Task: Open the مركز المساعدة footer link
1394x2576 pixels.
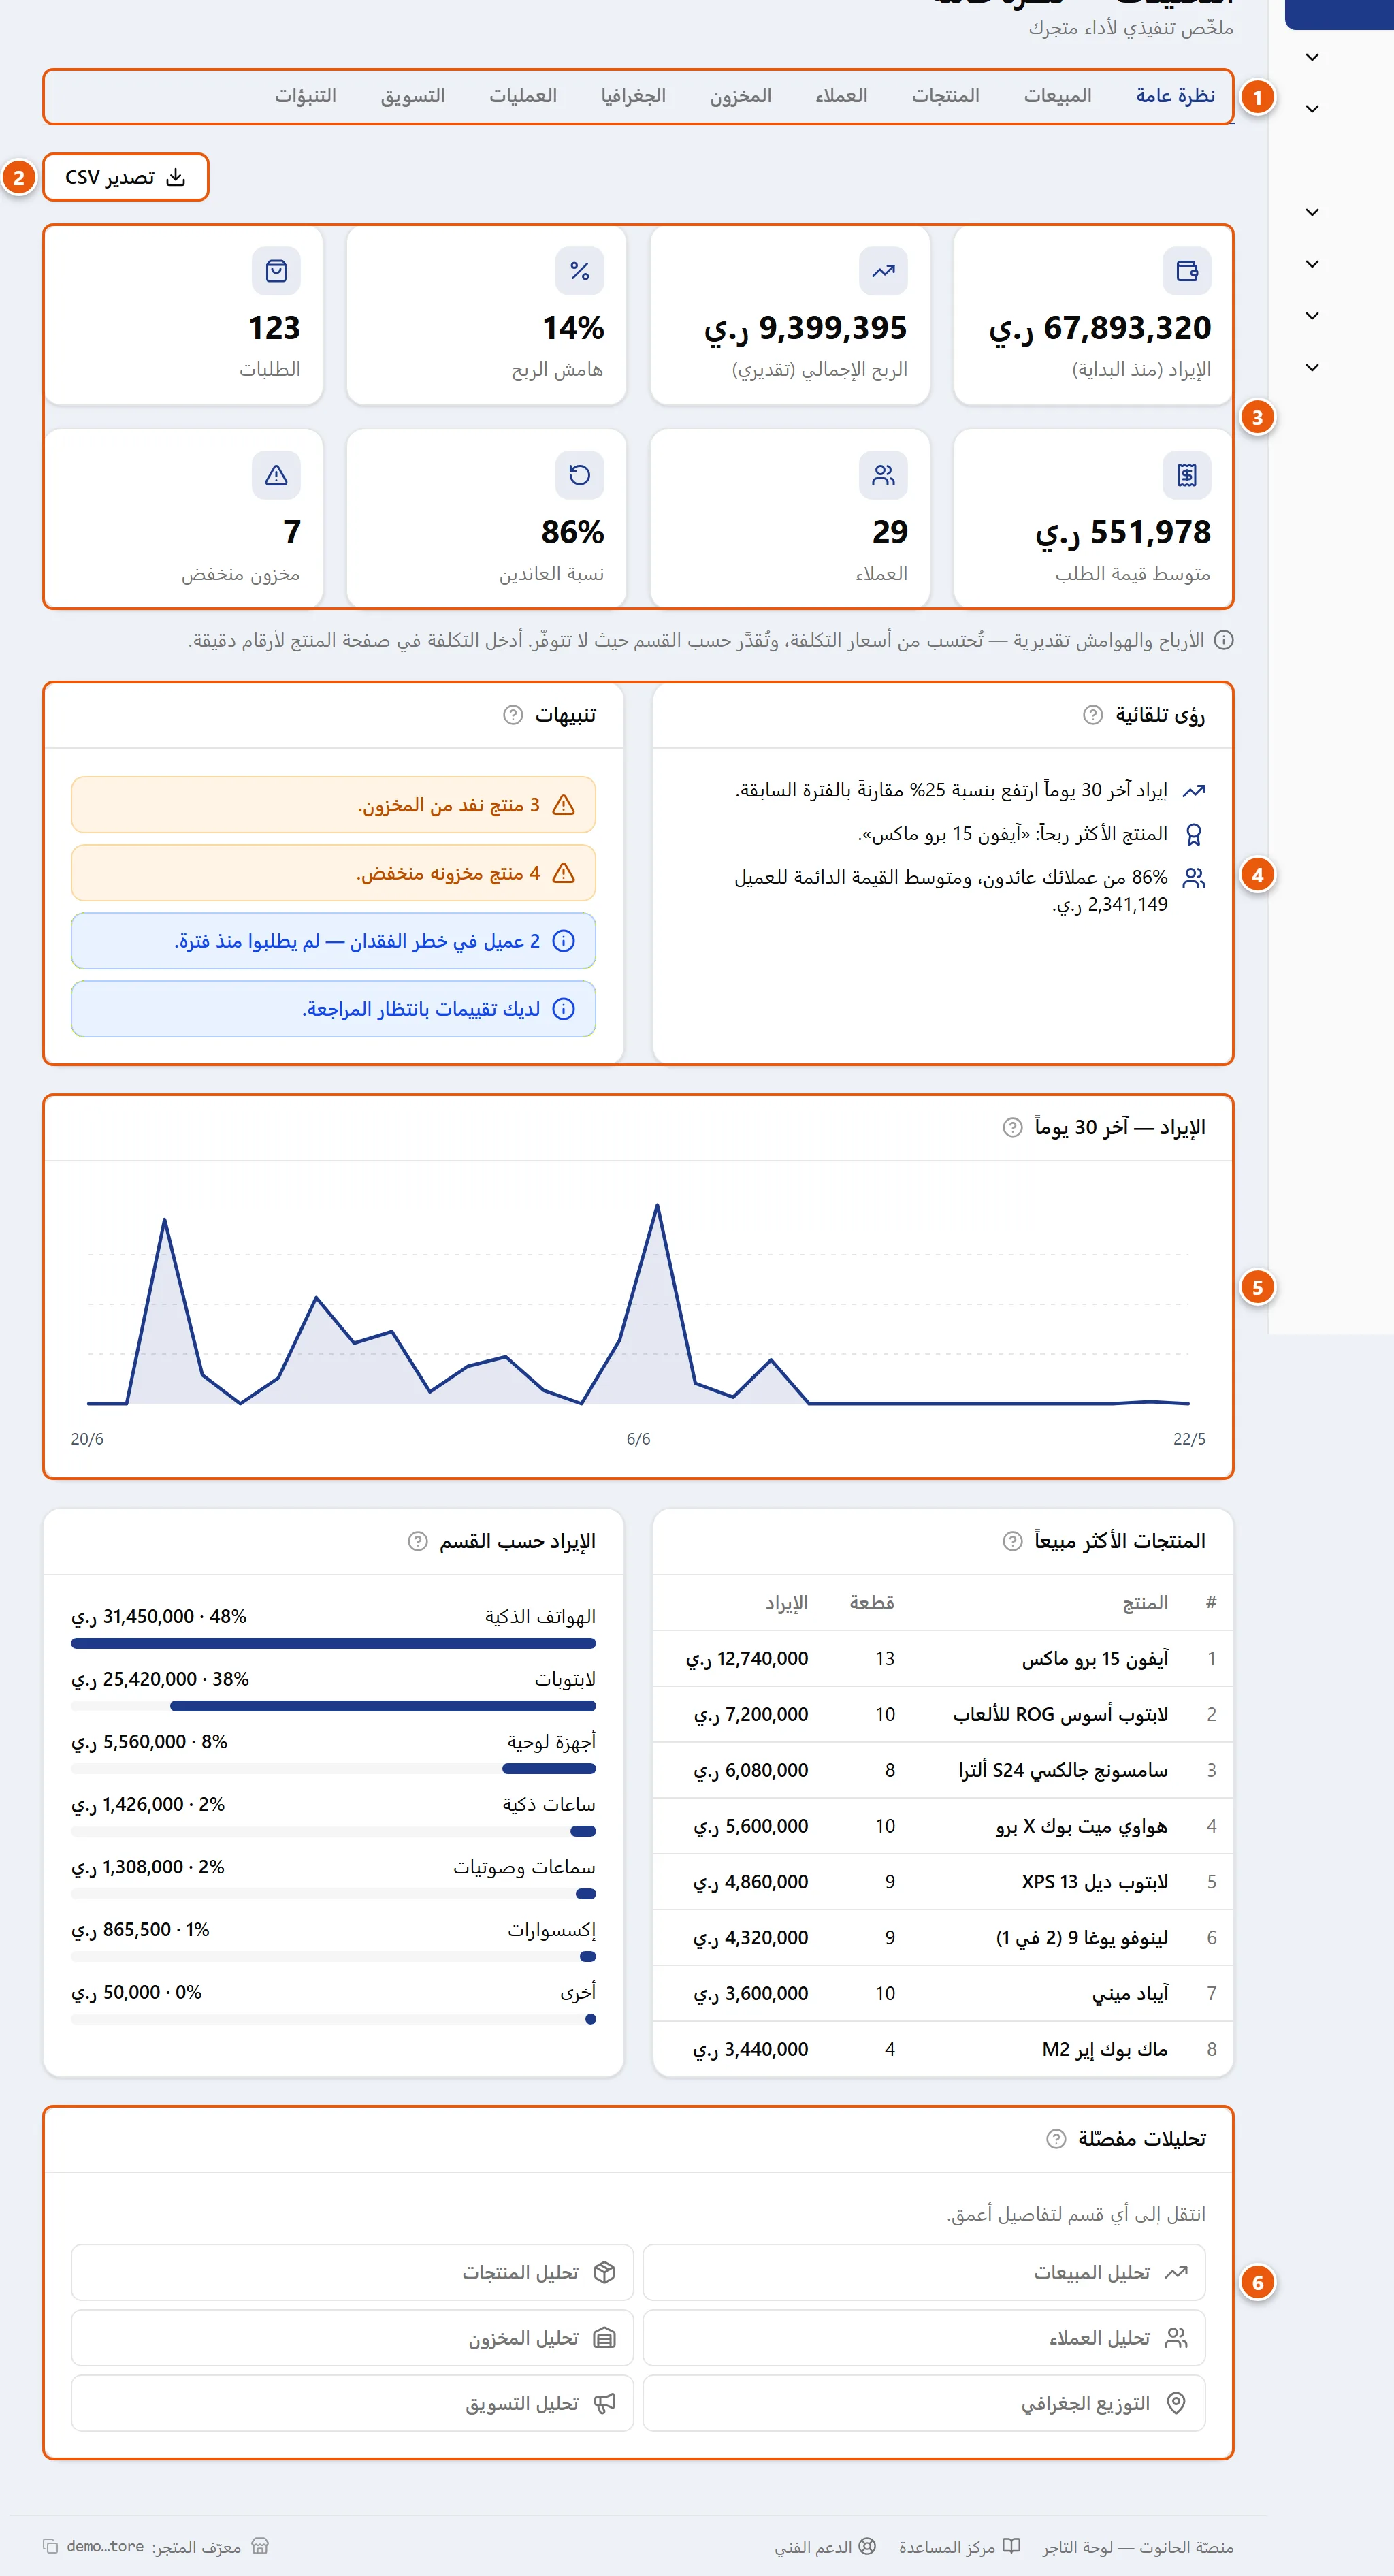Action: click(959, 2547)
